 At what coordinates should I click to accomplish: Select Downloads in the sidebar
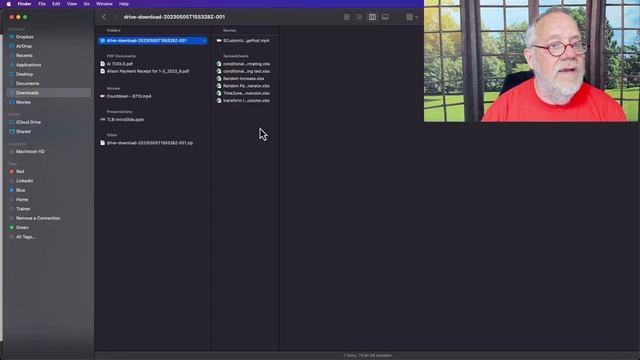[x=49, y=93]
